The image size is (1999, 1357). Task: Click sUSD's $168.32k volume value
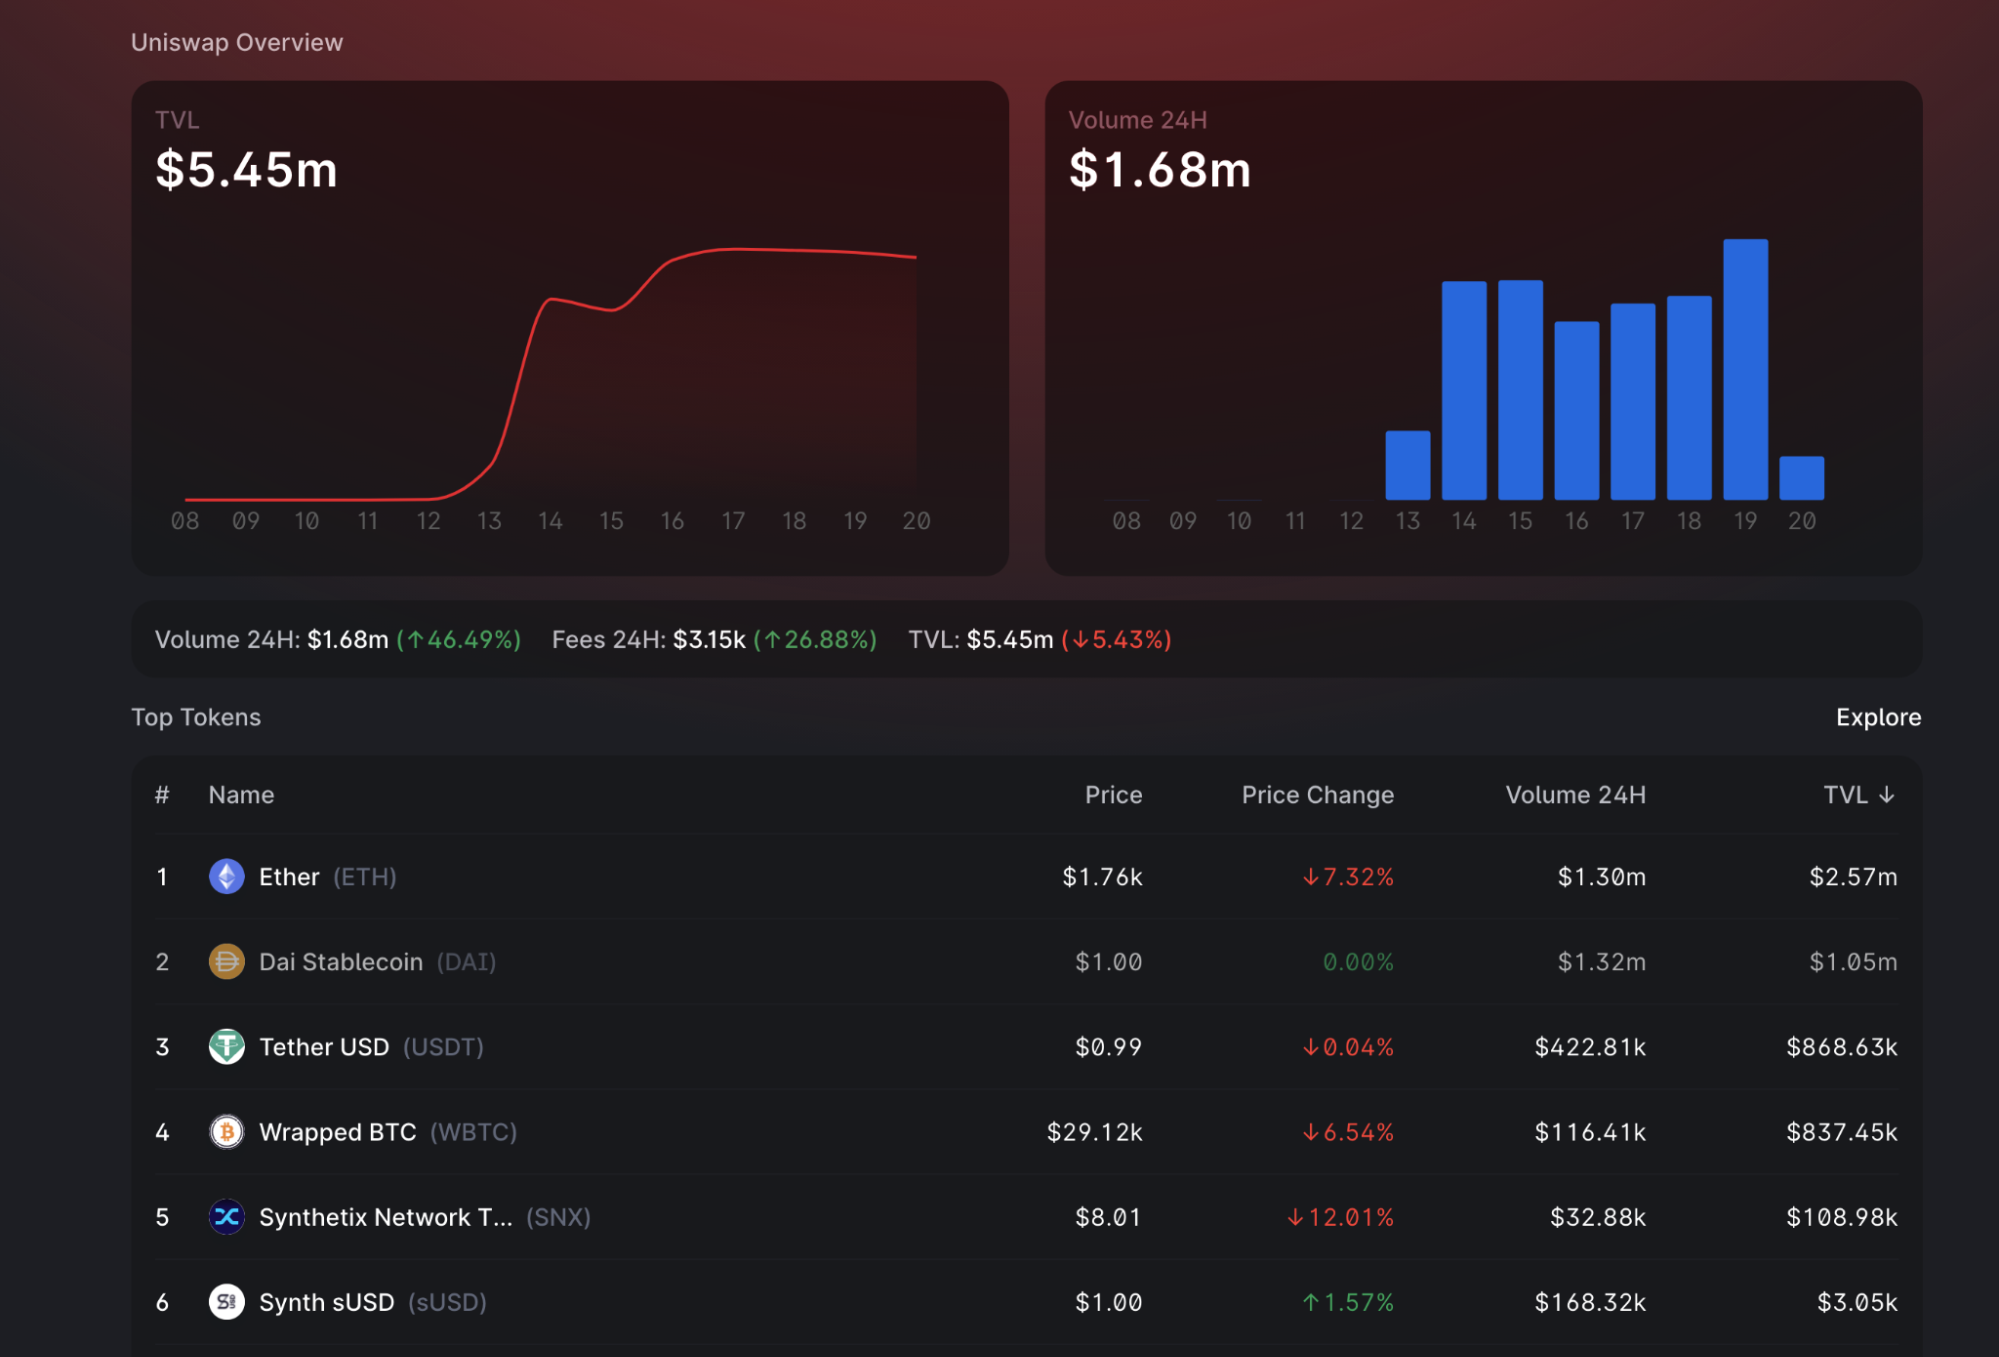click(x=1590, y=1302)
